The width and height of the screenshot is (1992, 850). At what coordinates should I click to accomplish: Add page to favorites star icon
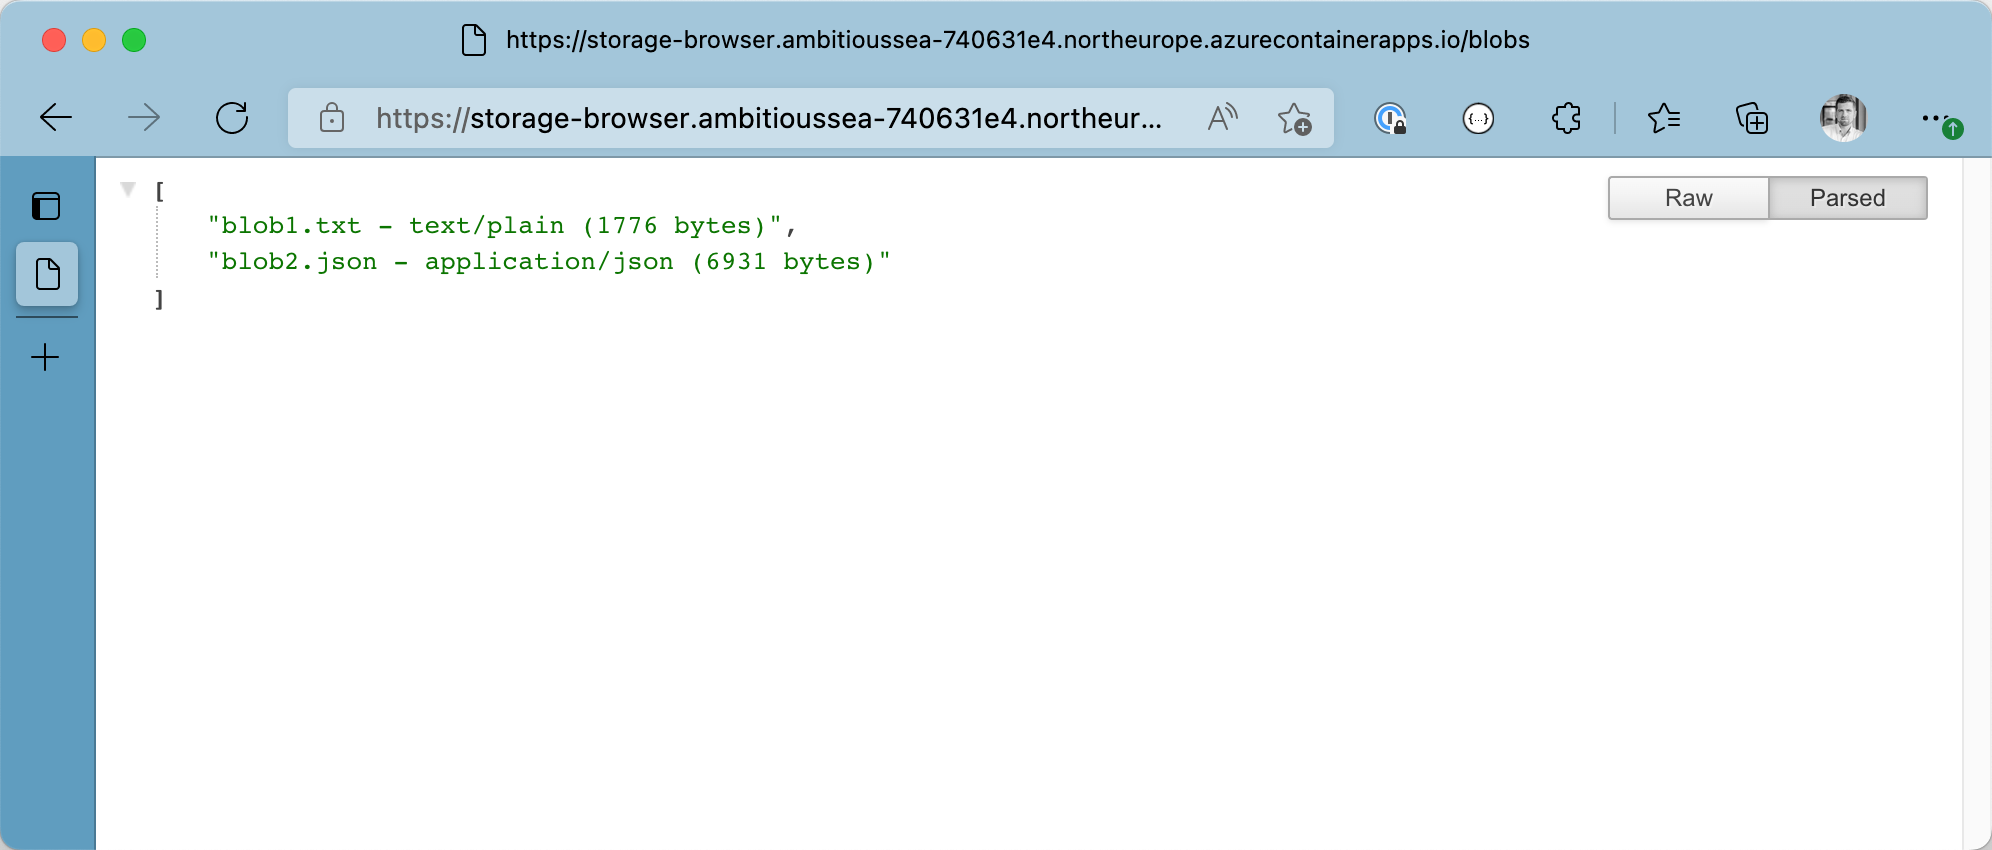tap(1294, 118)
